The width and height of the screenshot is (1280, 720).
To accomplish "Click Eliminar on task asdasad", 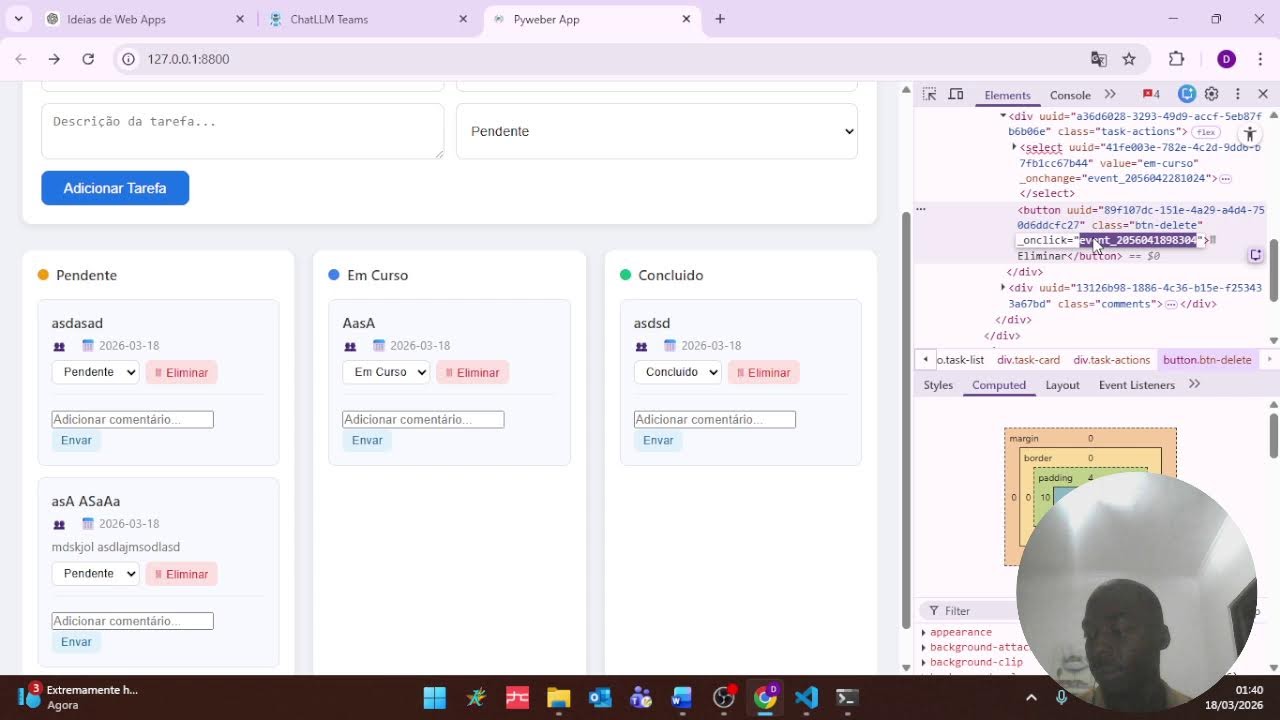I will (181, 372).
